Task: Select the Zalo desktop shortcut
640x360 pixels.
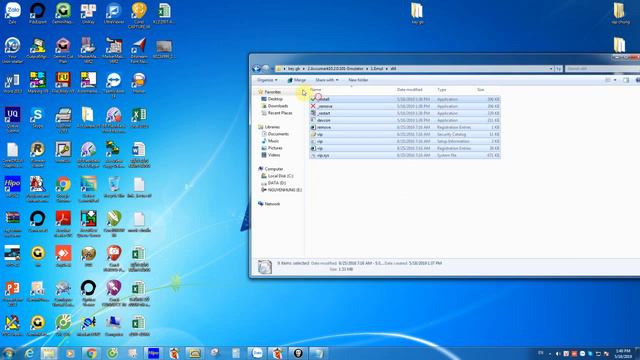Action: (13, 13)
